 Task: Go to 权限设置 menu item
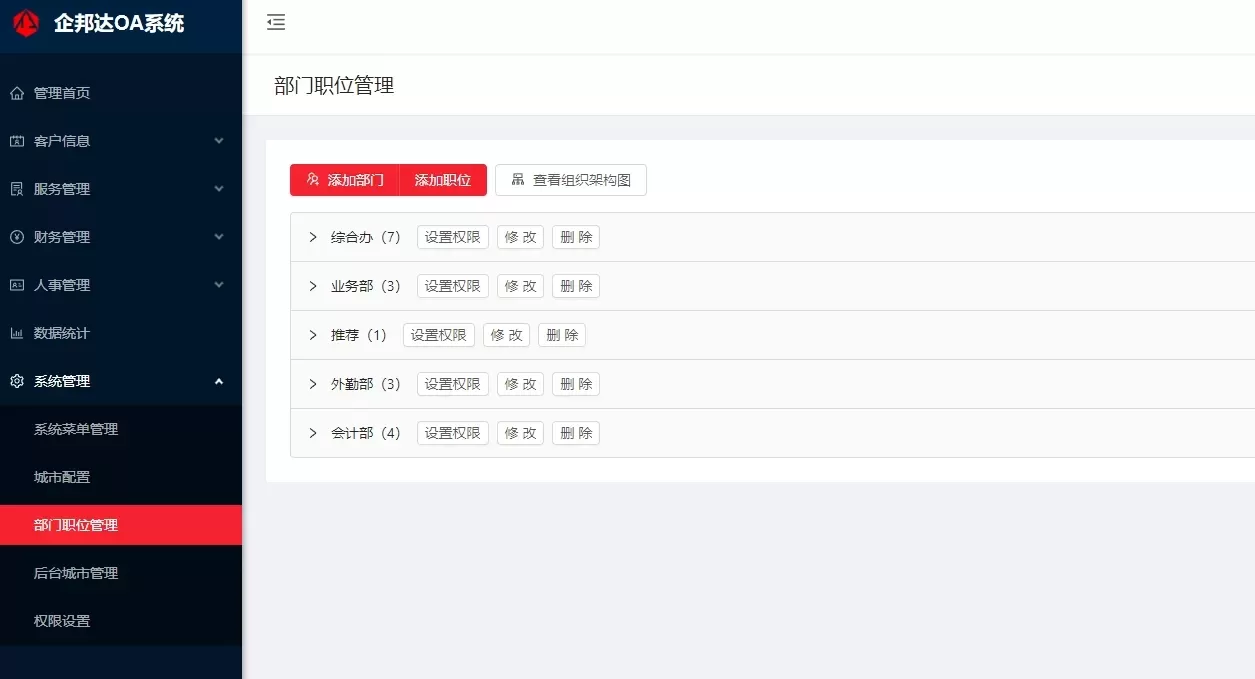(x=62, y=621)
